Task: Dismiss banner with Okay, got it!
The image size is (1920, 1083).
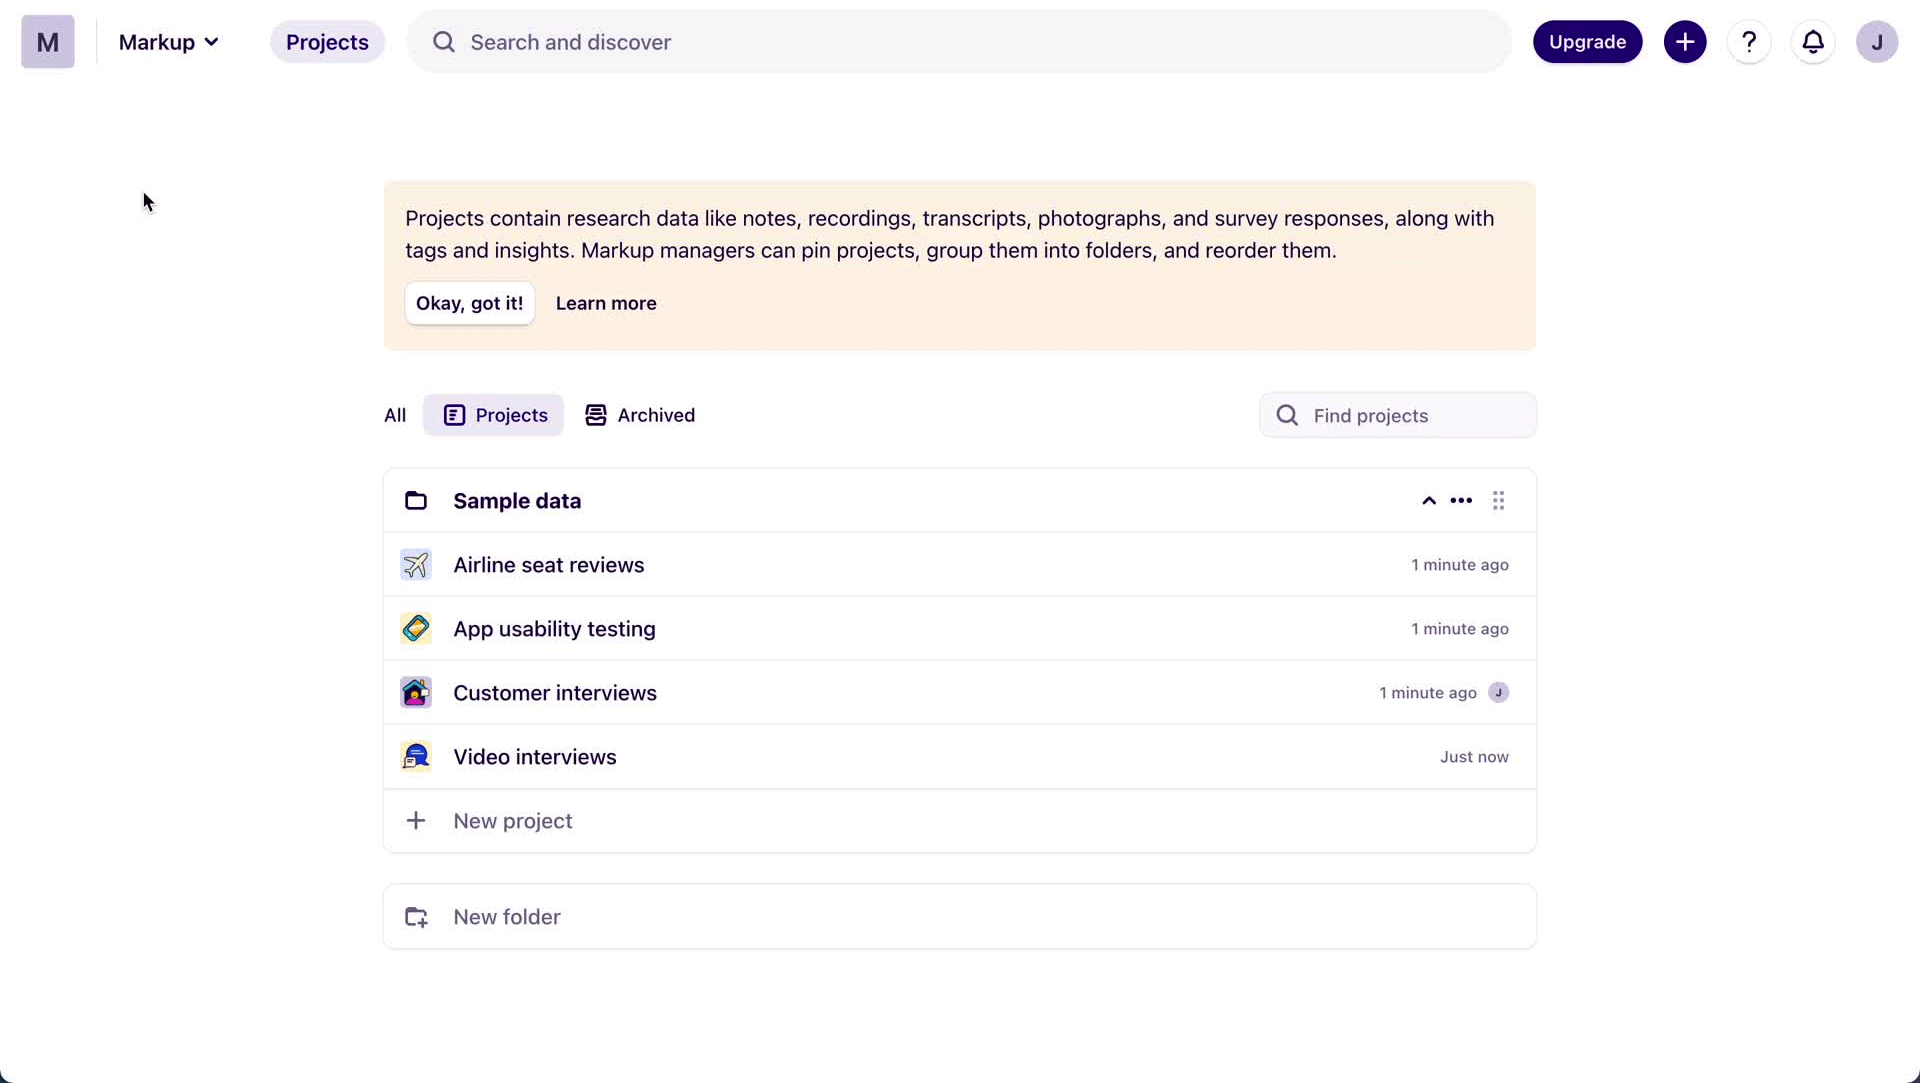Action: [469, 303]
